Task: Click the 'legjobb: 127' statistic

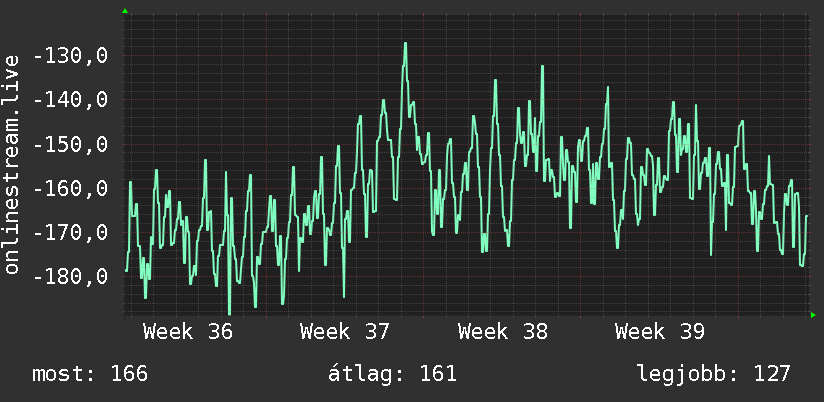Action: (714, 374)
